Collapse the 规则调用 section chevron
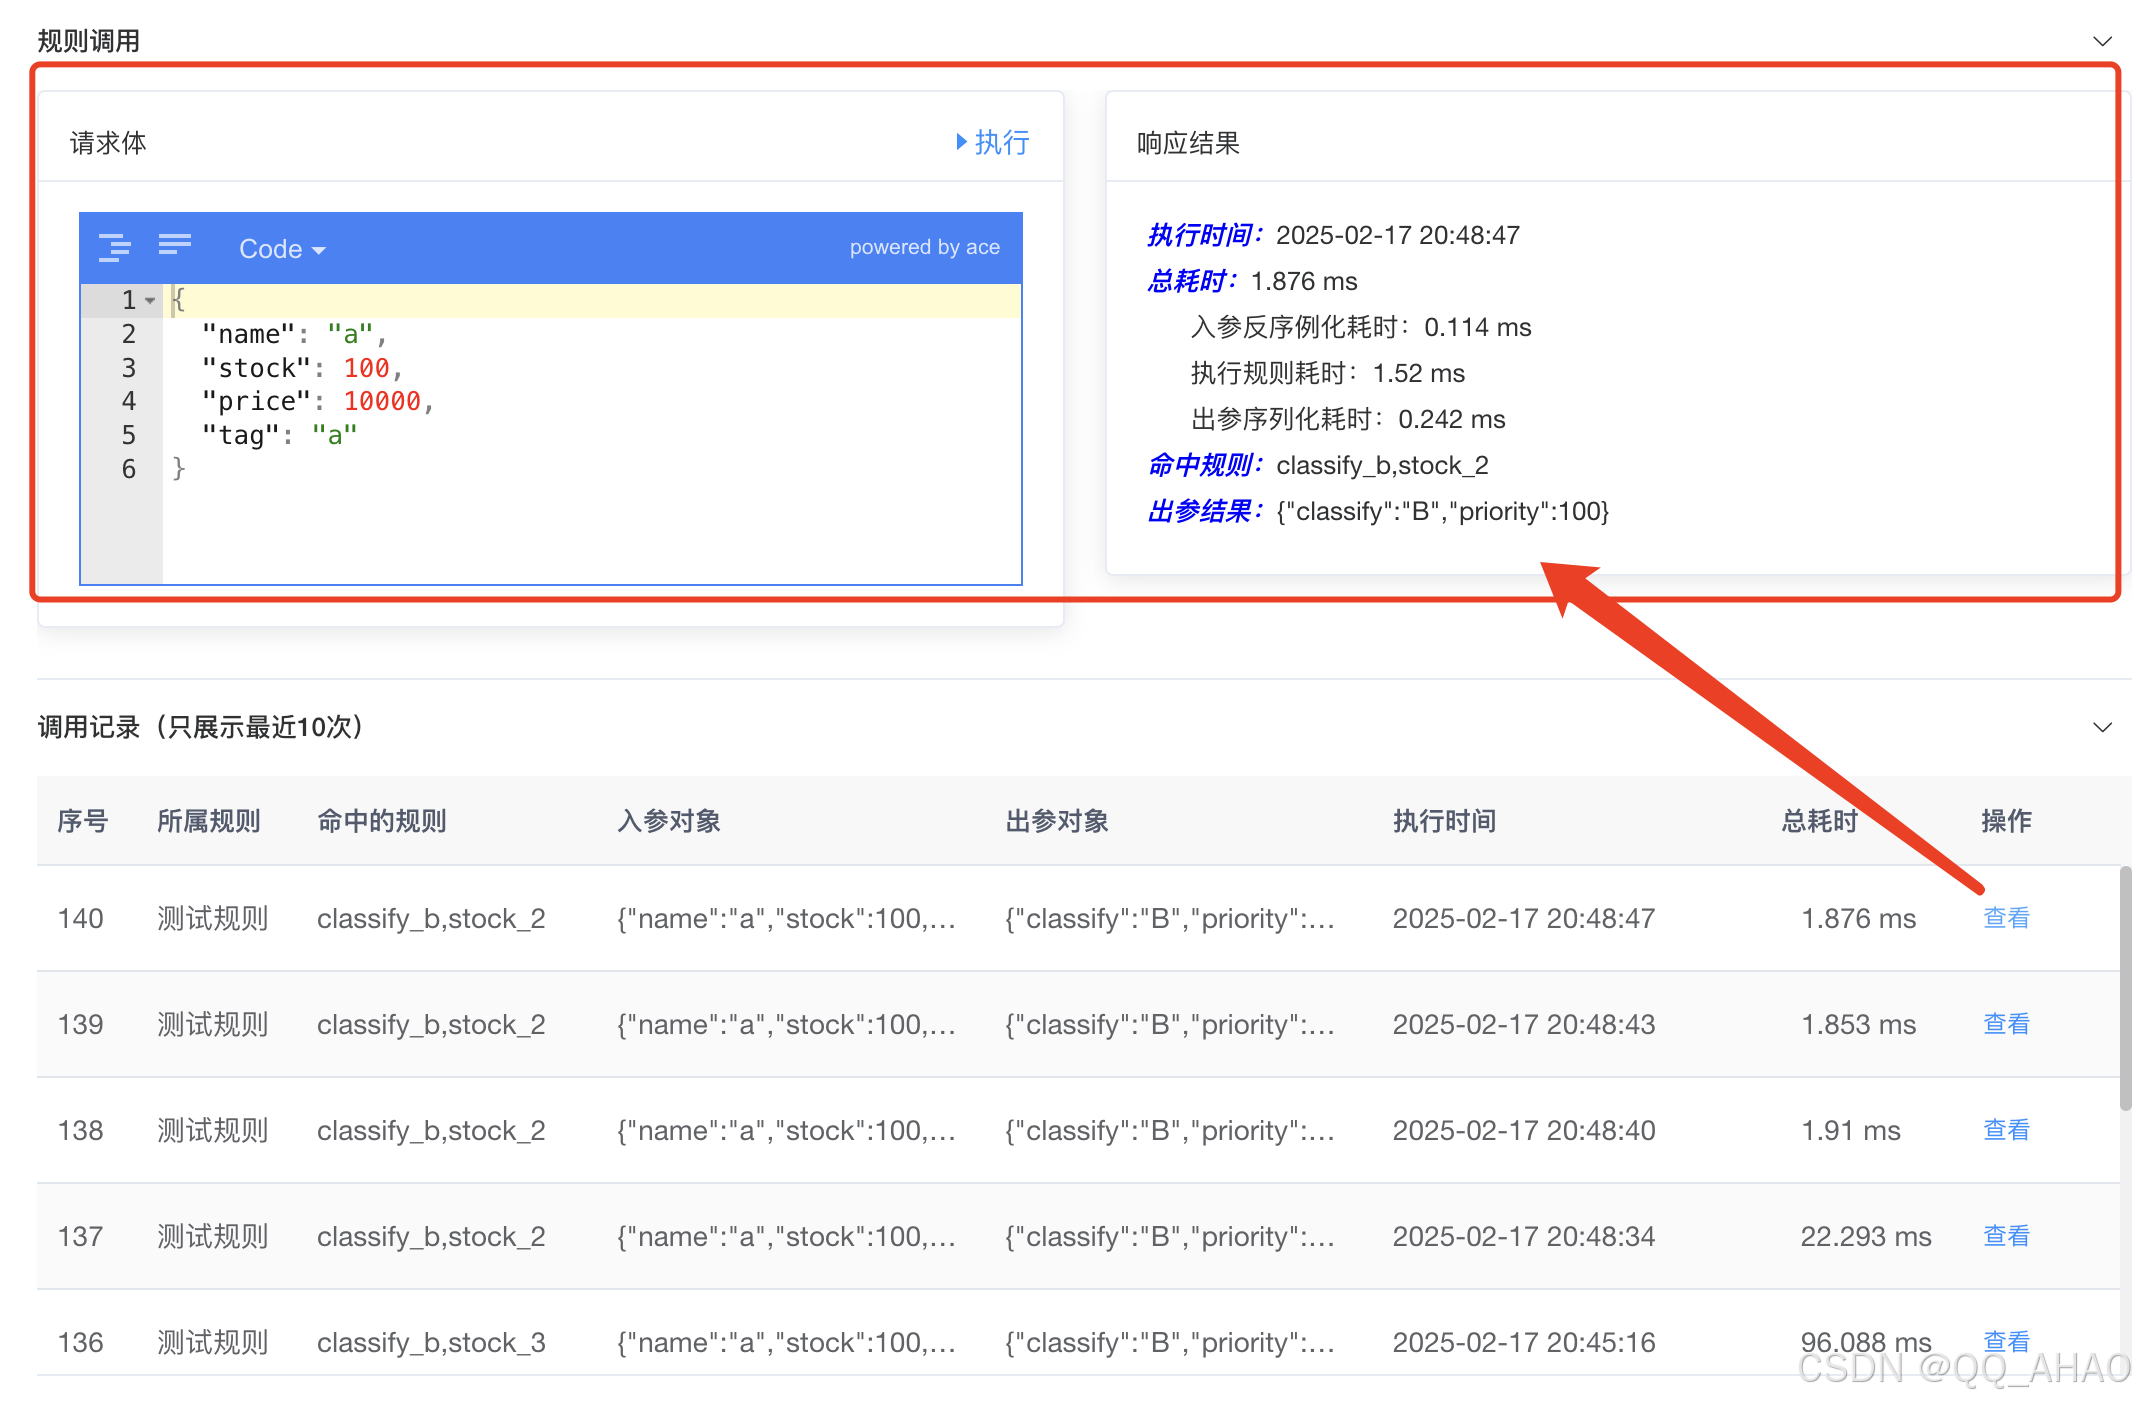 [x=2102, y=41]
